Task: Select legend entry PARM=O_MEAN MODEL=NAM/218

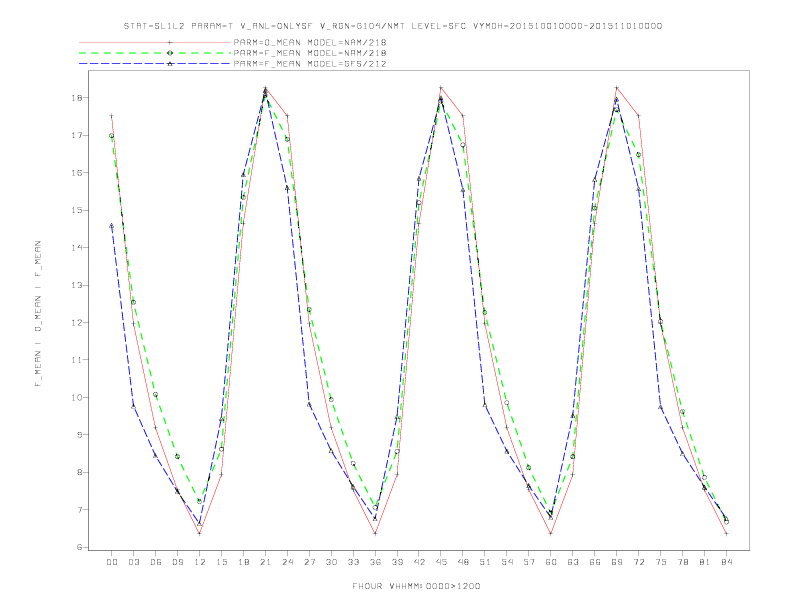Action: pyautogui.click(x=310, y=42)
